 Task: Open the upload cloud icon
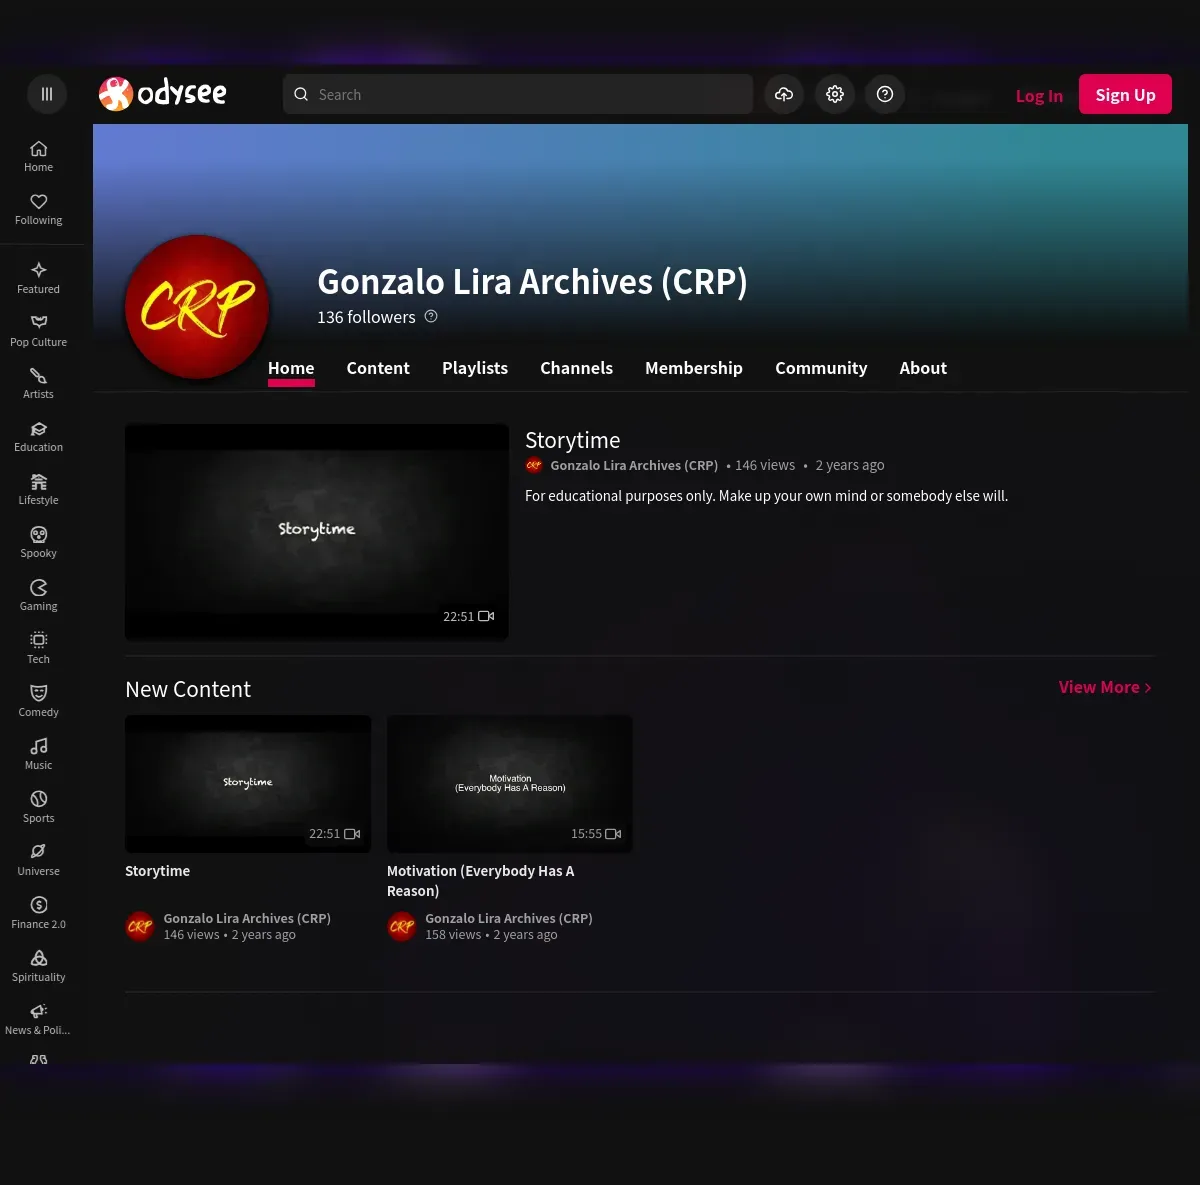(x=784, y=94)
